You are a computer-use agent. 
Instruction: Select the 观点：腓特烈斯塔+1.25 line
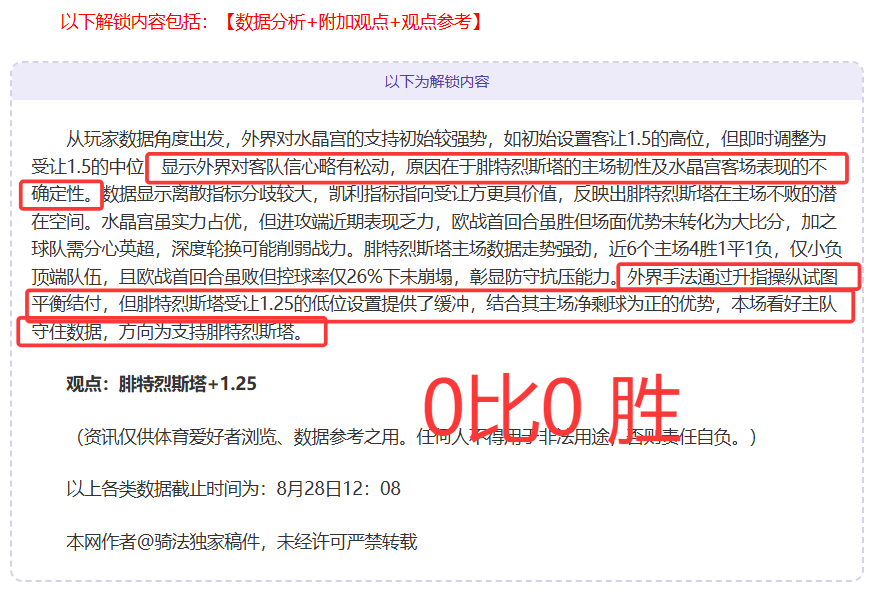(x=161, y=384)
